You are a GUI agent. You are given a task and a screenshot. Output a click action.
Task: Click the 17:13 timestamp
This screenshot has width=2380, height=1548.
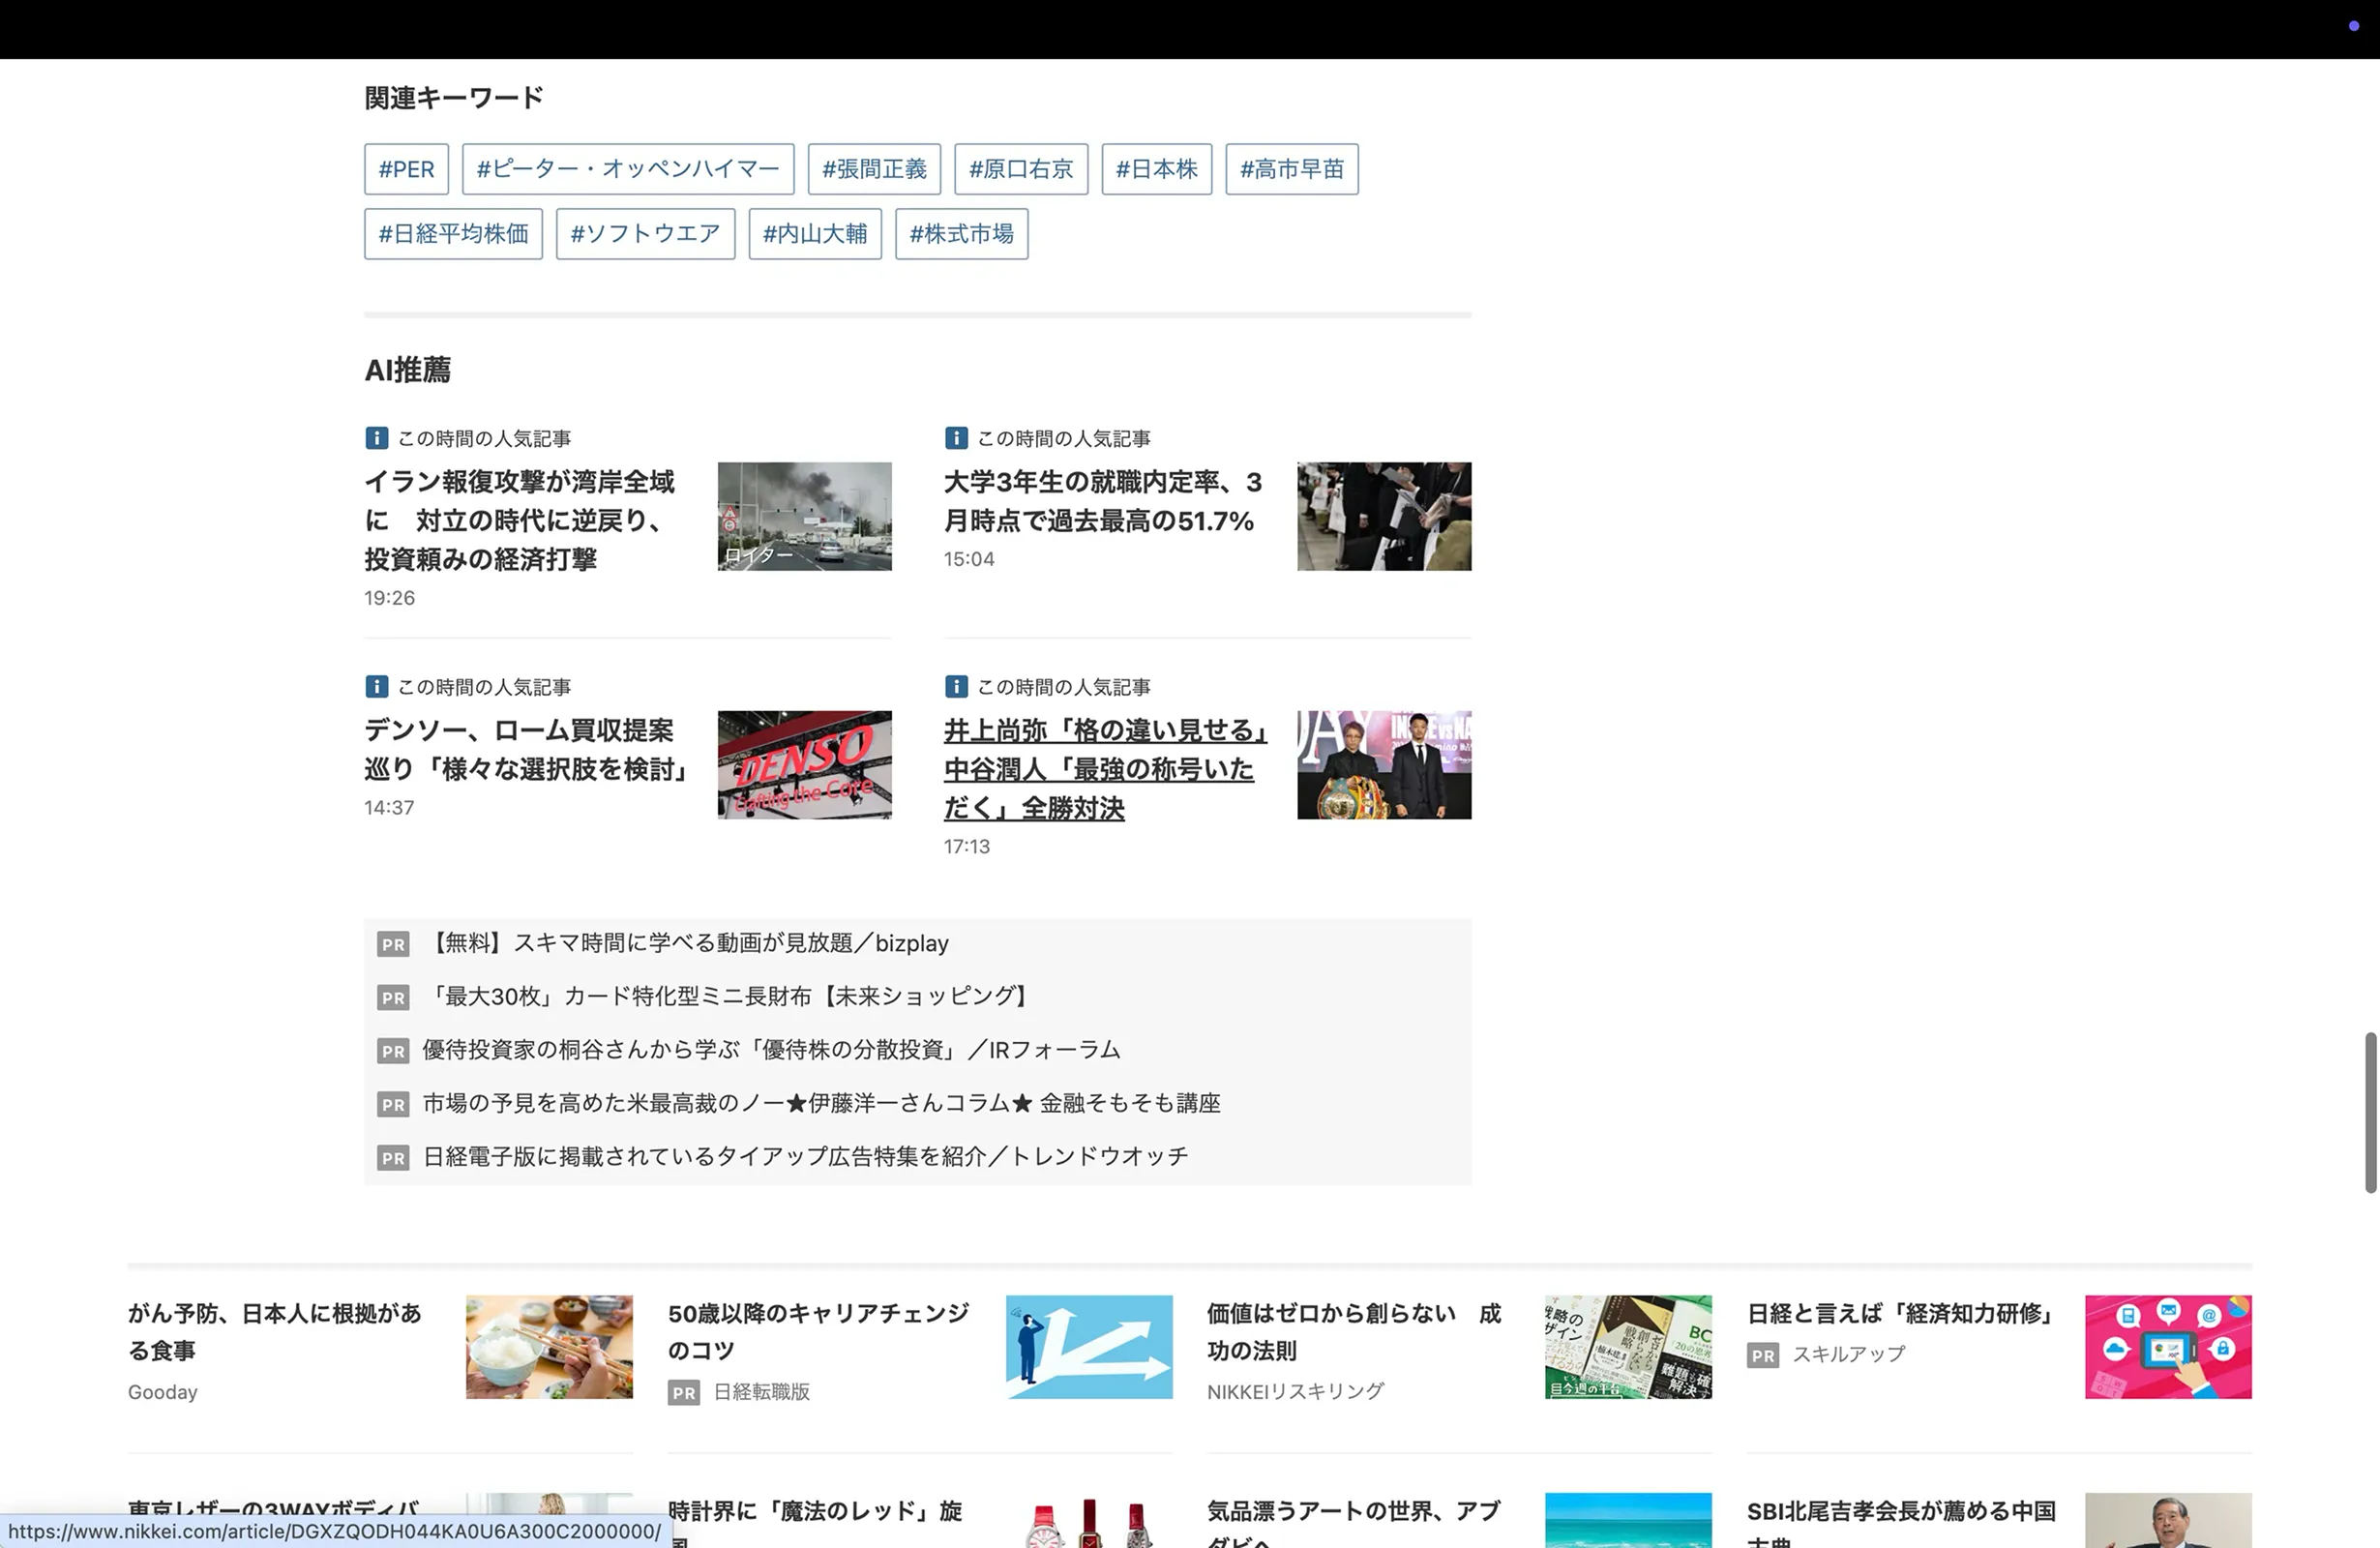coord(967,846)
